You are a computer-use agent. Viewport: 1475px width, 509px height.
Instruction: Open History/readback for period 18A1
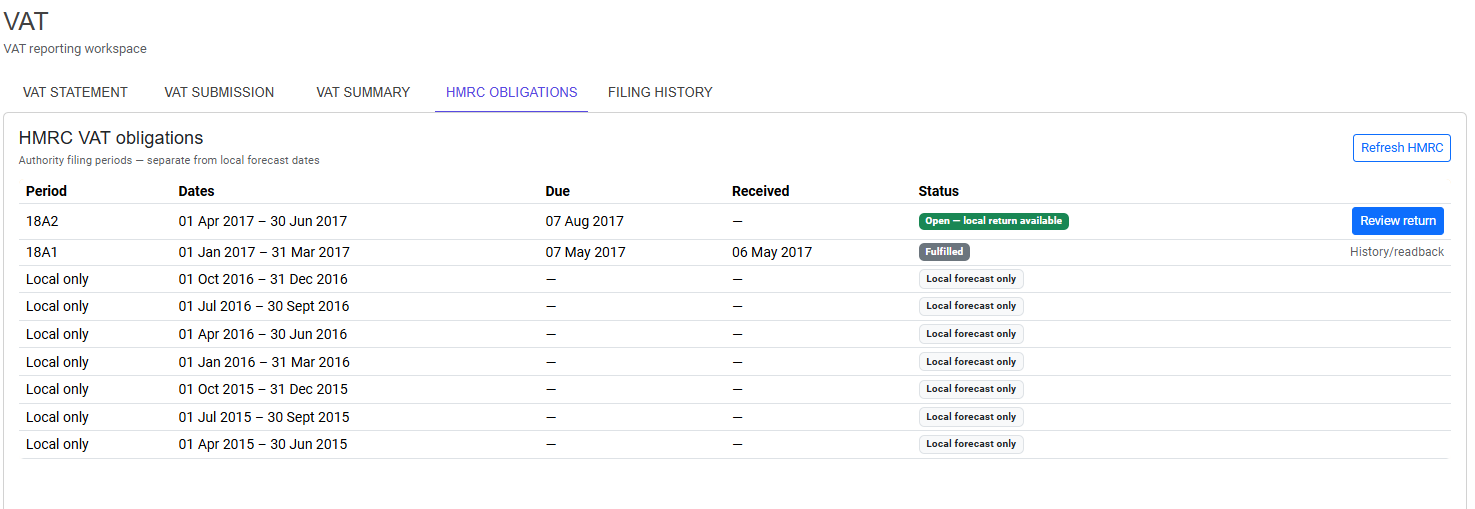pyautogui.click(x=1396, y=252)
